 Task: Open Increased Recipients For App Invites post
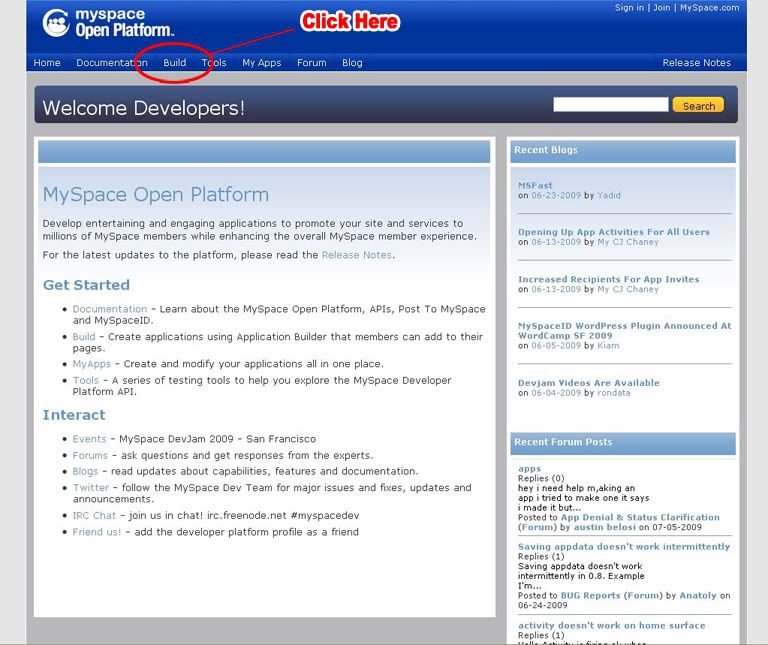click(x=608, y=279)
